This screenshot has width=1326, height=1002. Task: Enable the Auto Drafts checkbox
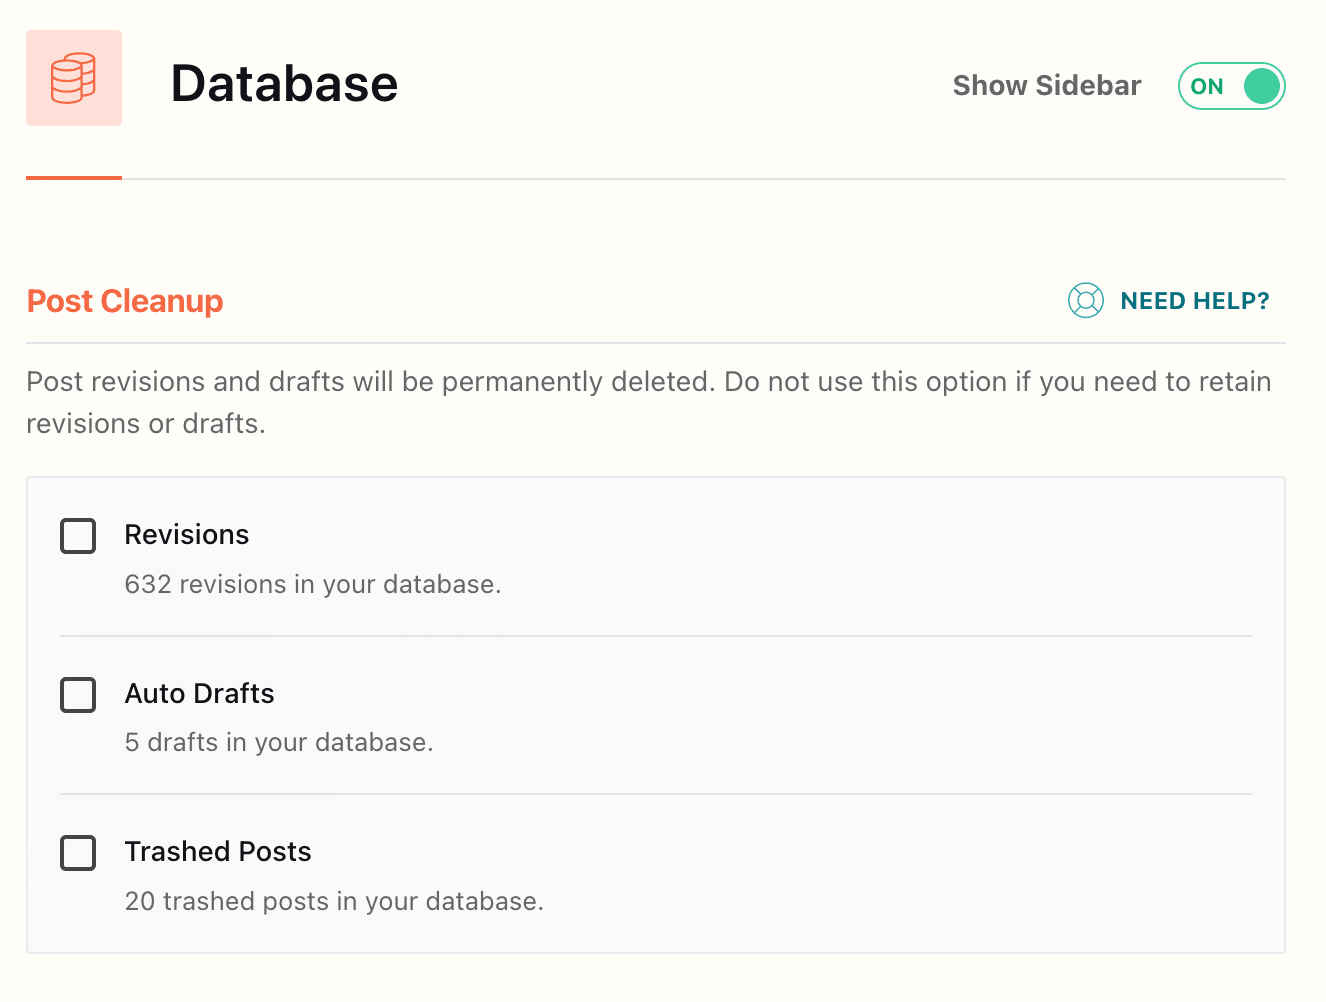78,694
